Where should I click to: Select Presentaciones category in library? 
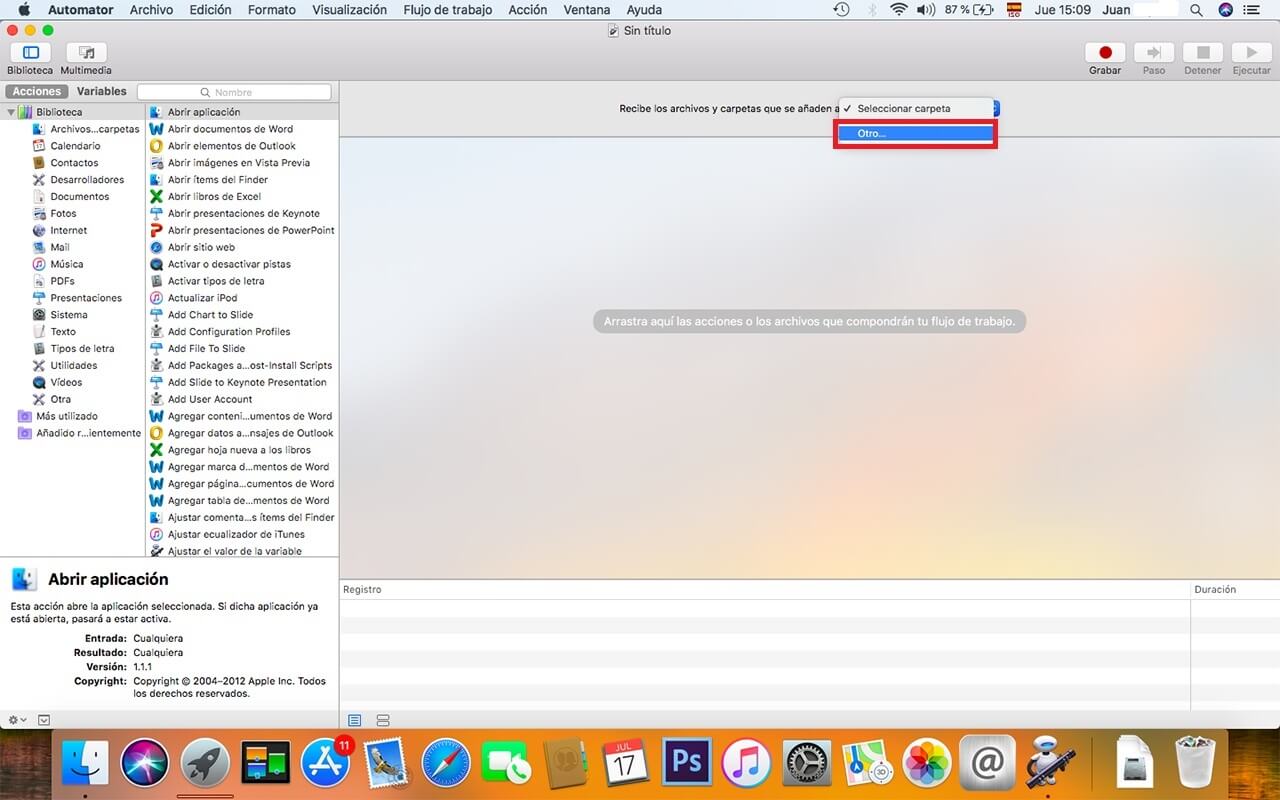coord(86,298)
